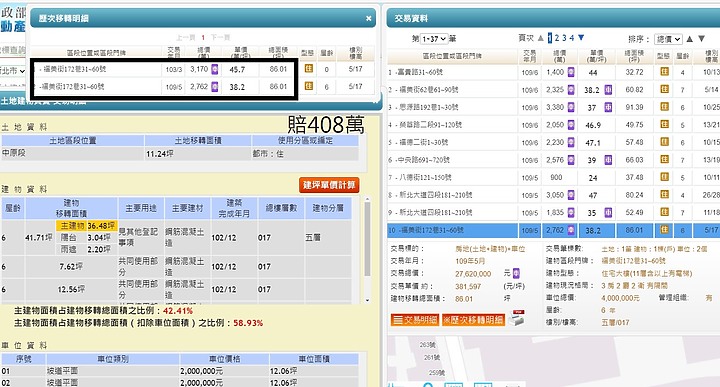This screenshot has width=720, height=387.
Task: Go to previous page with gray up triangle
Action: pyautogui.click(x=540, y=38)
